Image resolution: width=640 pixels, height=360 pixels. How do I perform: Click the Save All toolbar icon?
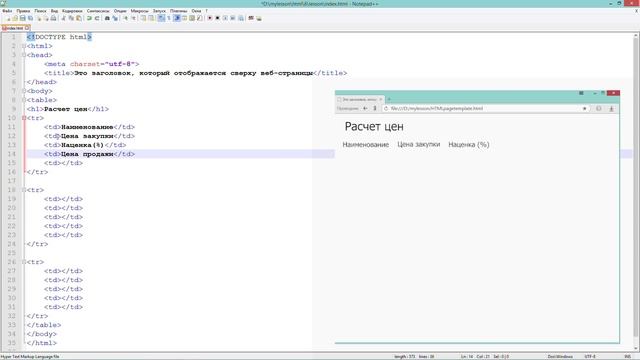click(30, 18)
